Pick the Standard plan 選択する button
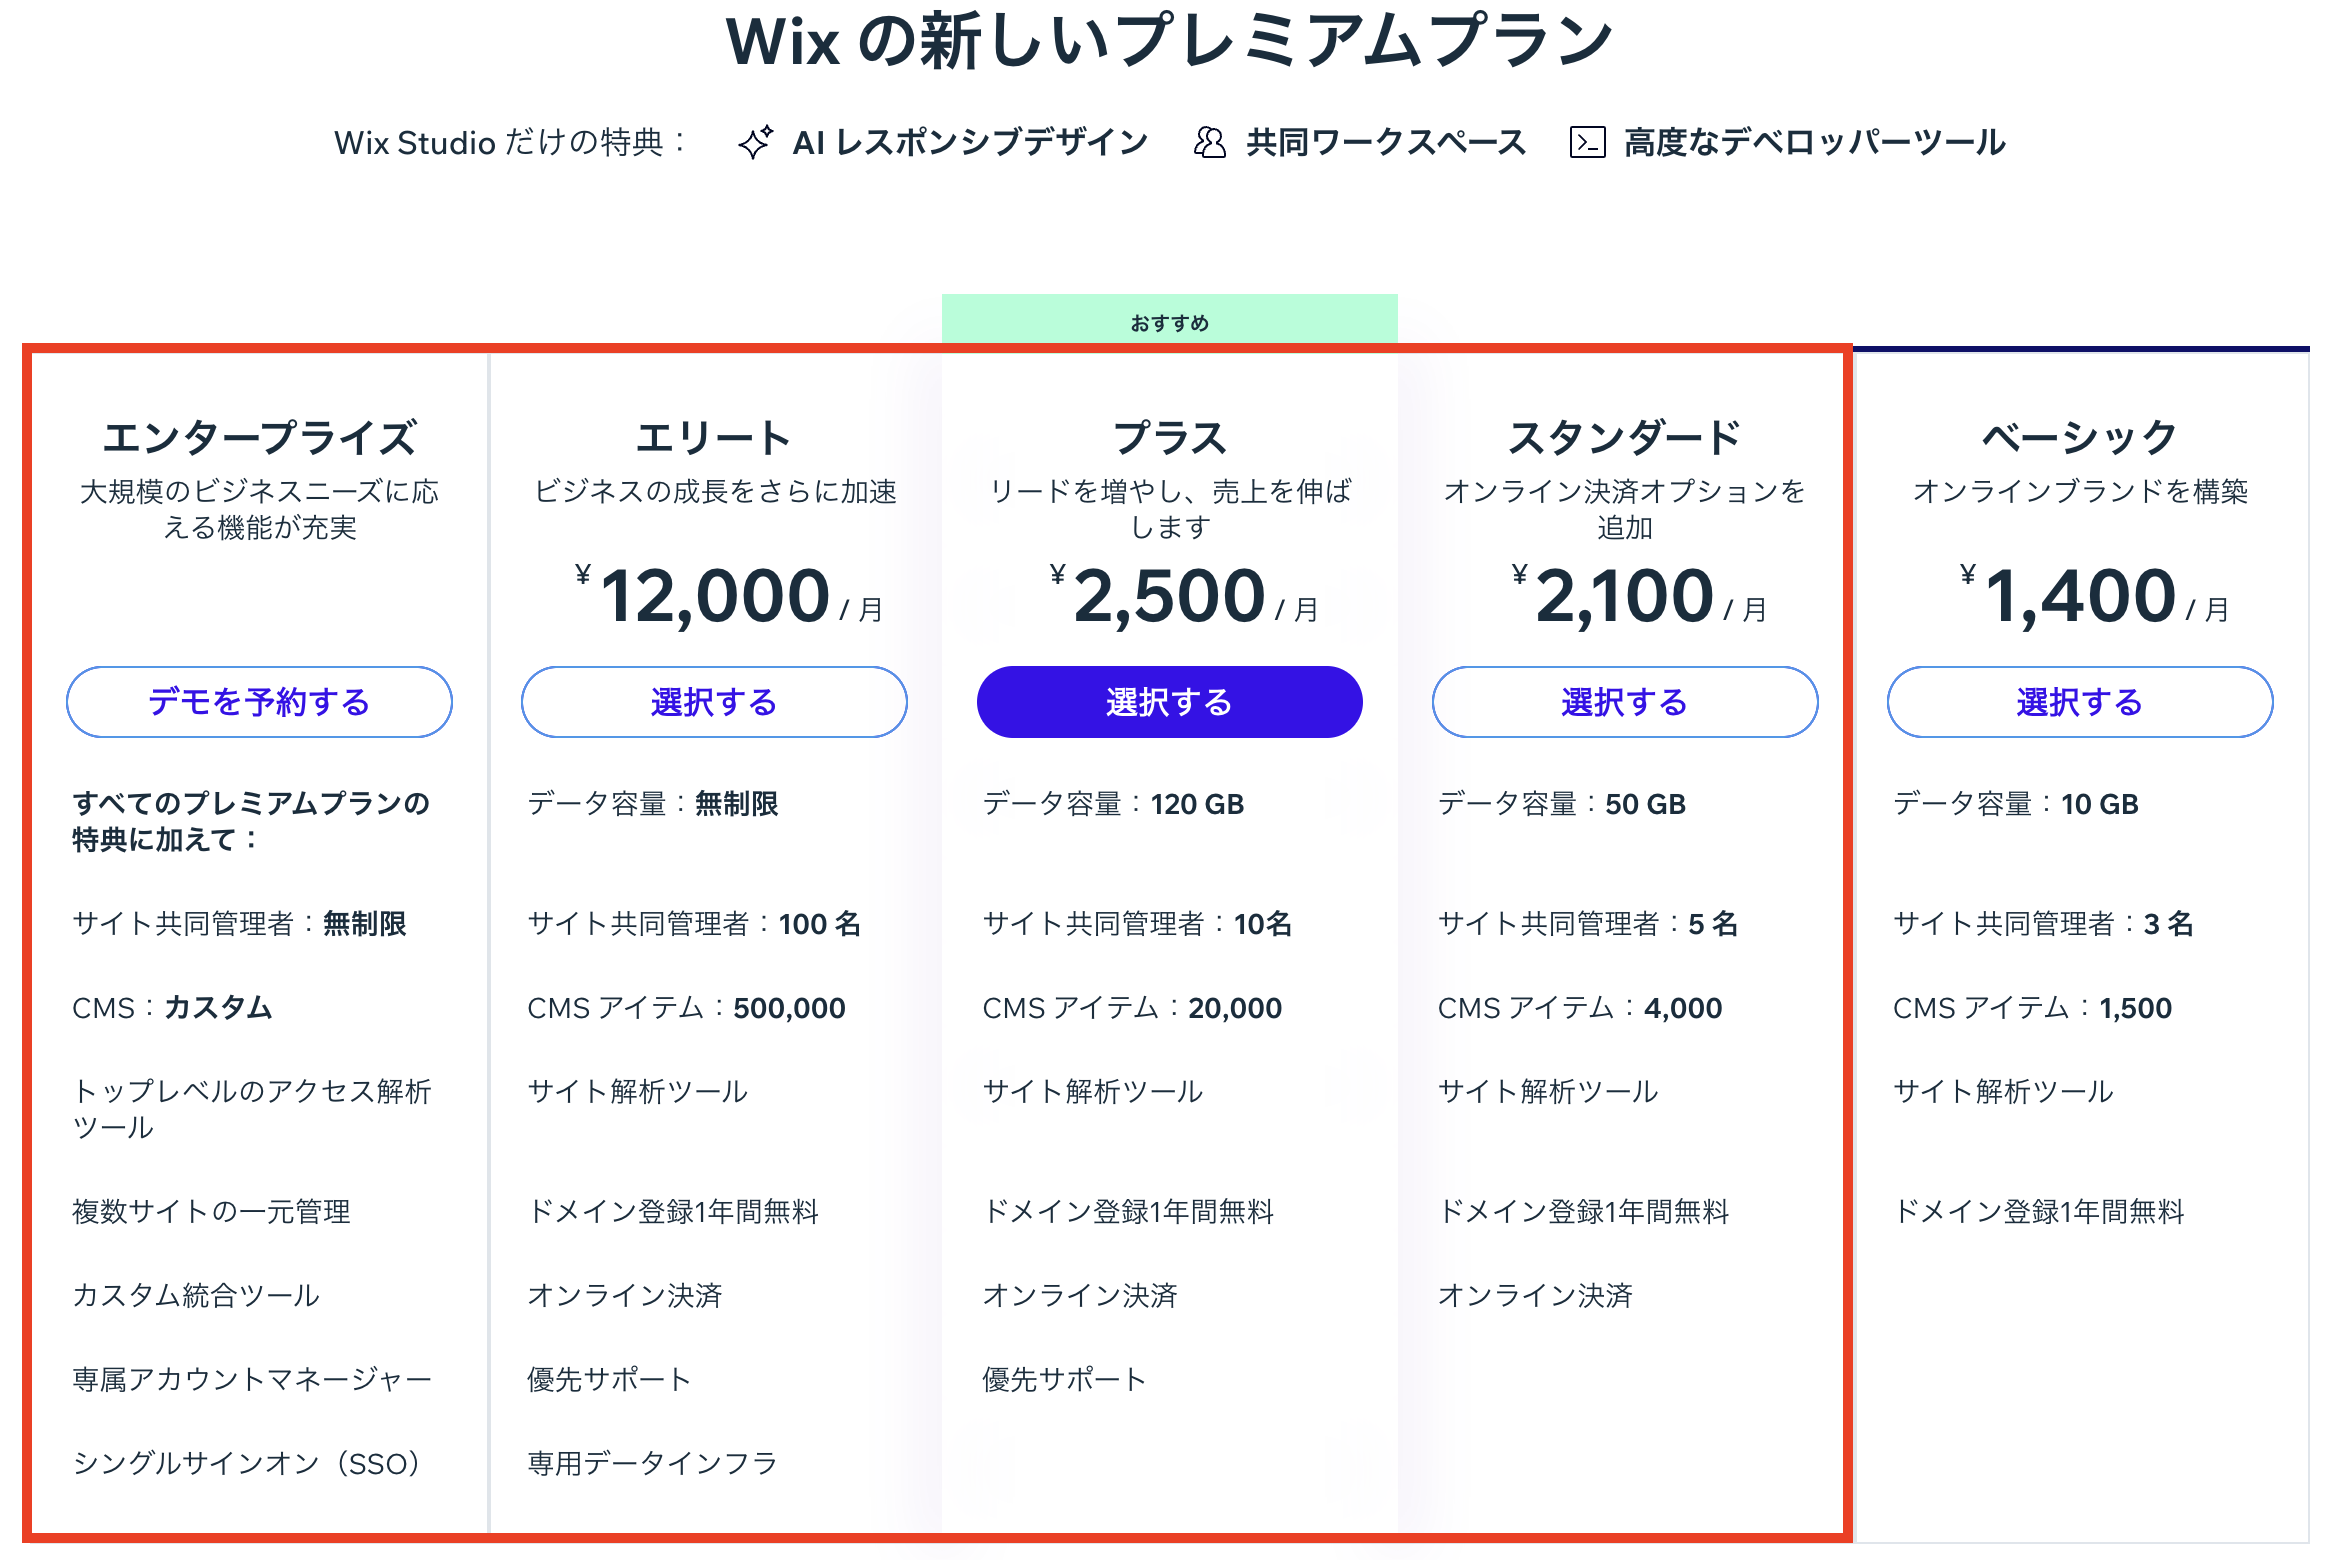 tap(1624, 702)
